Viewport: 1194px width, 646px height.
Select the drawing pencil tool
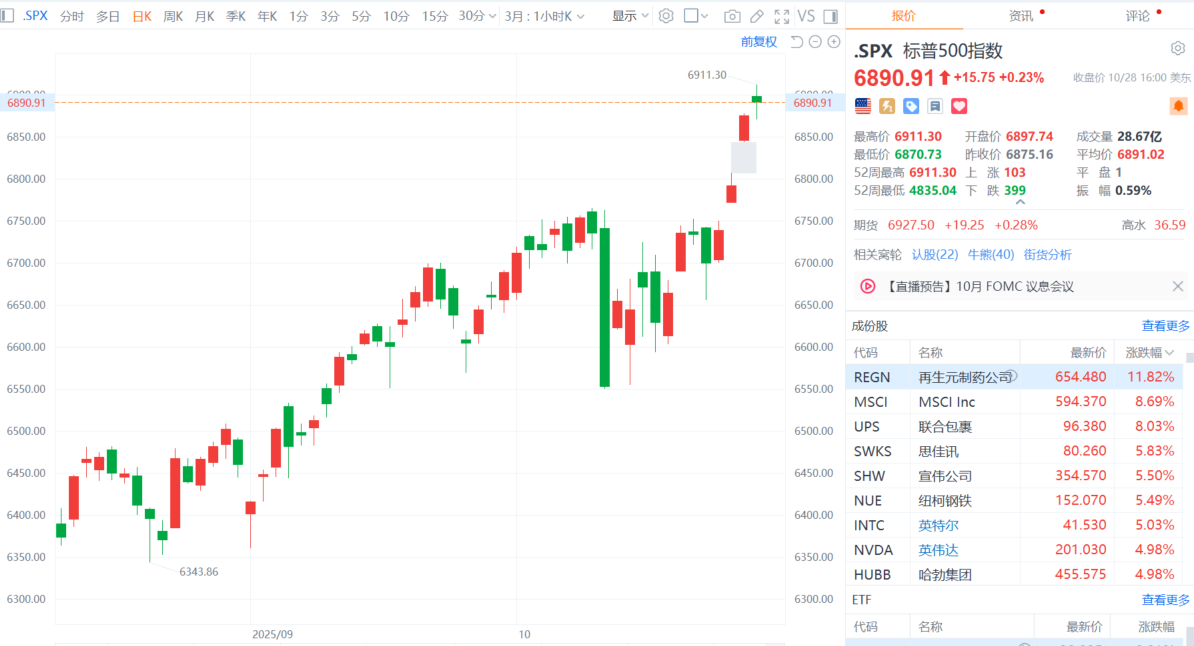tap(757, 16)
